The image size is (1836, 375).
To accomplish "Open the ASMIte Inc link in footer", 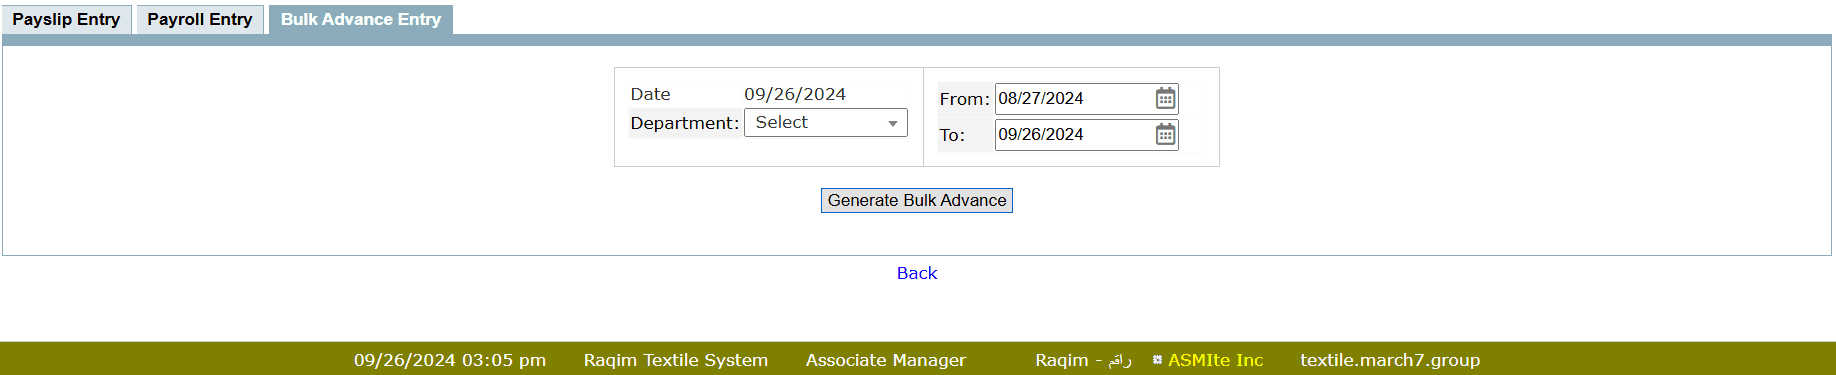I will pyautogui.click(x=1215, y=360).
